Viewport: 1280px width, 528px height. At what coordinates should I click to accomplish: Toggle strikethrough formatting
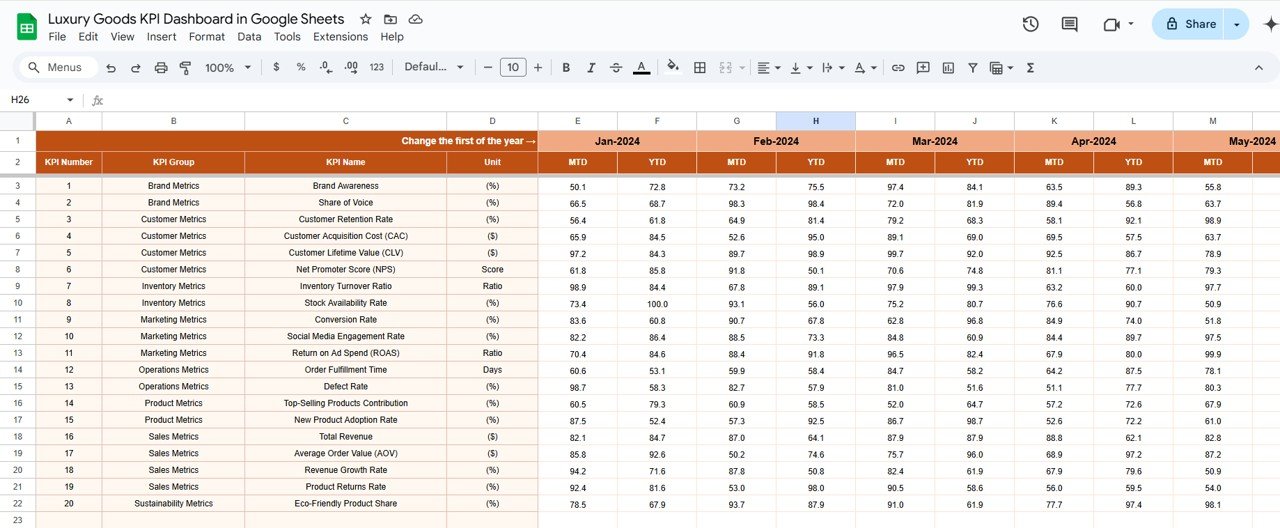[616, 67]
